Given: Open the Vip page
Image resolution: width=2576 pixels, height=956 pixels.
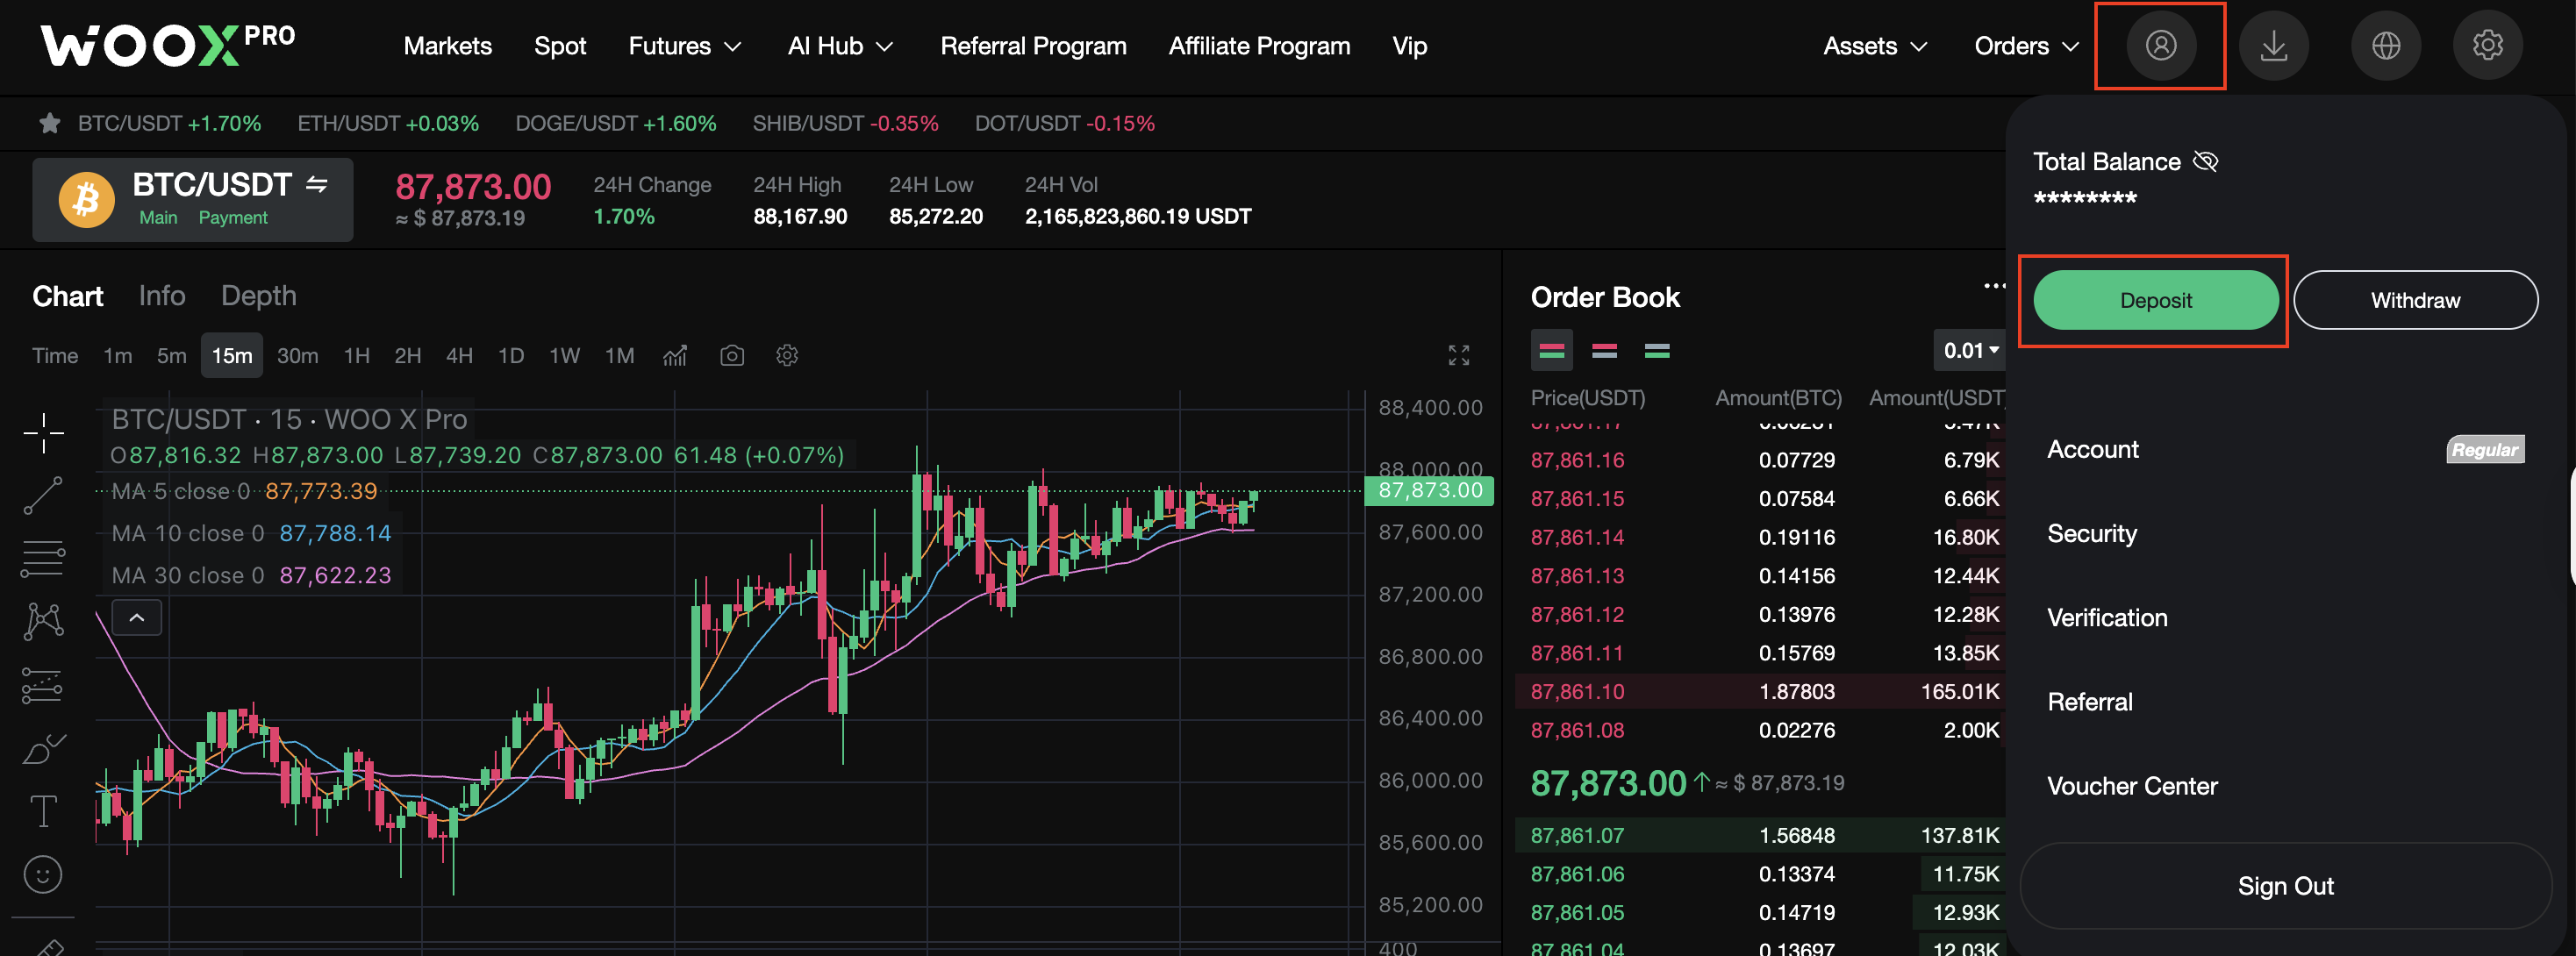Looking at the screenshot, I should point(1409,46).
